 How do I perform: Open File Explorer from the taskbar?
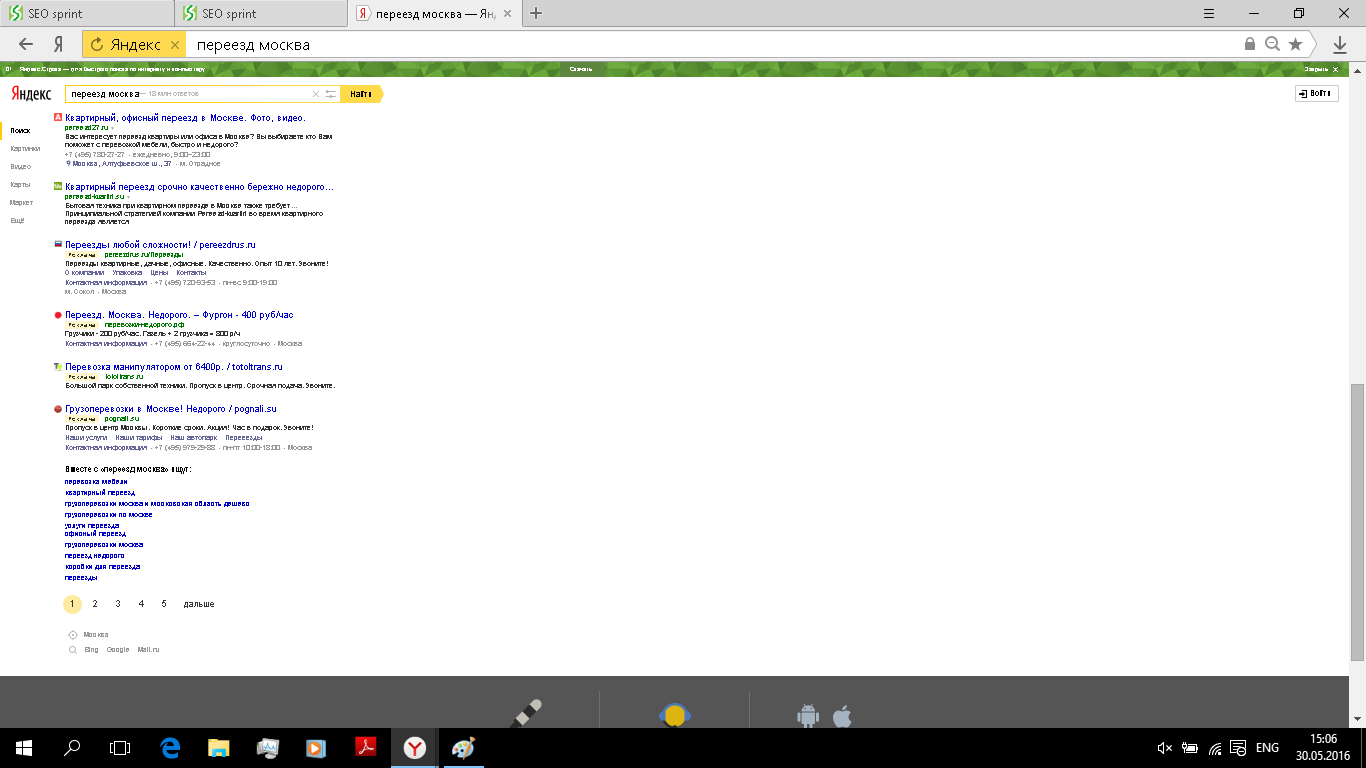(x=219, y=748)
